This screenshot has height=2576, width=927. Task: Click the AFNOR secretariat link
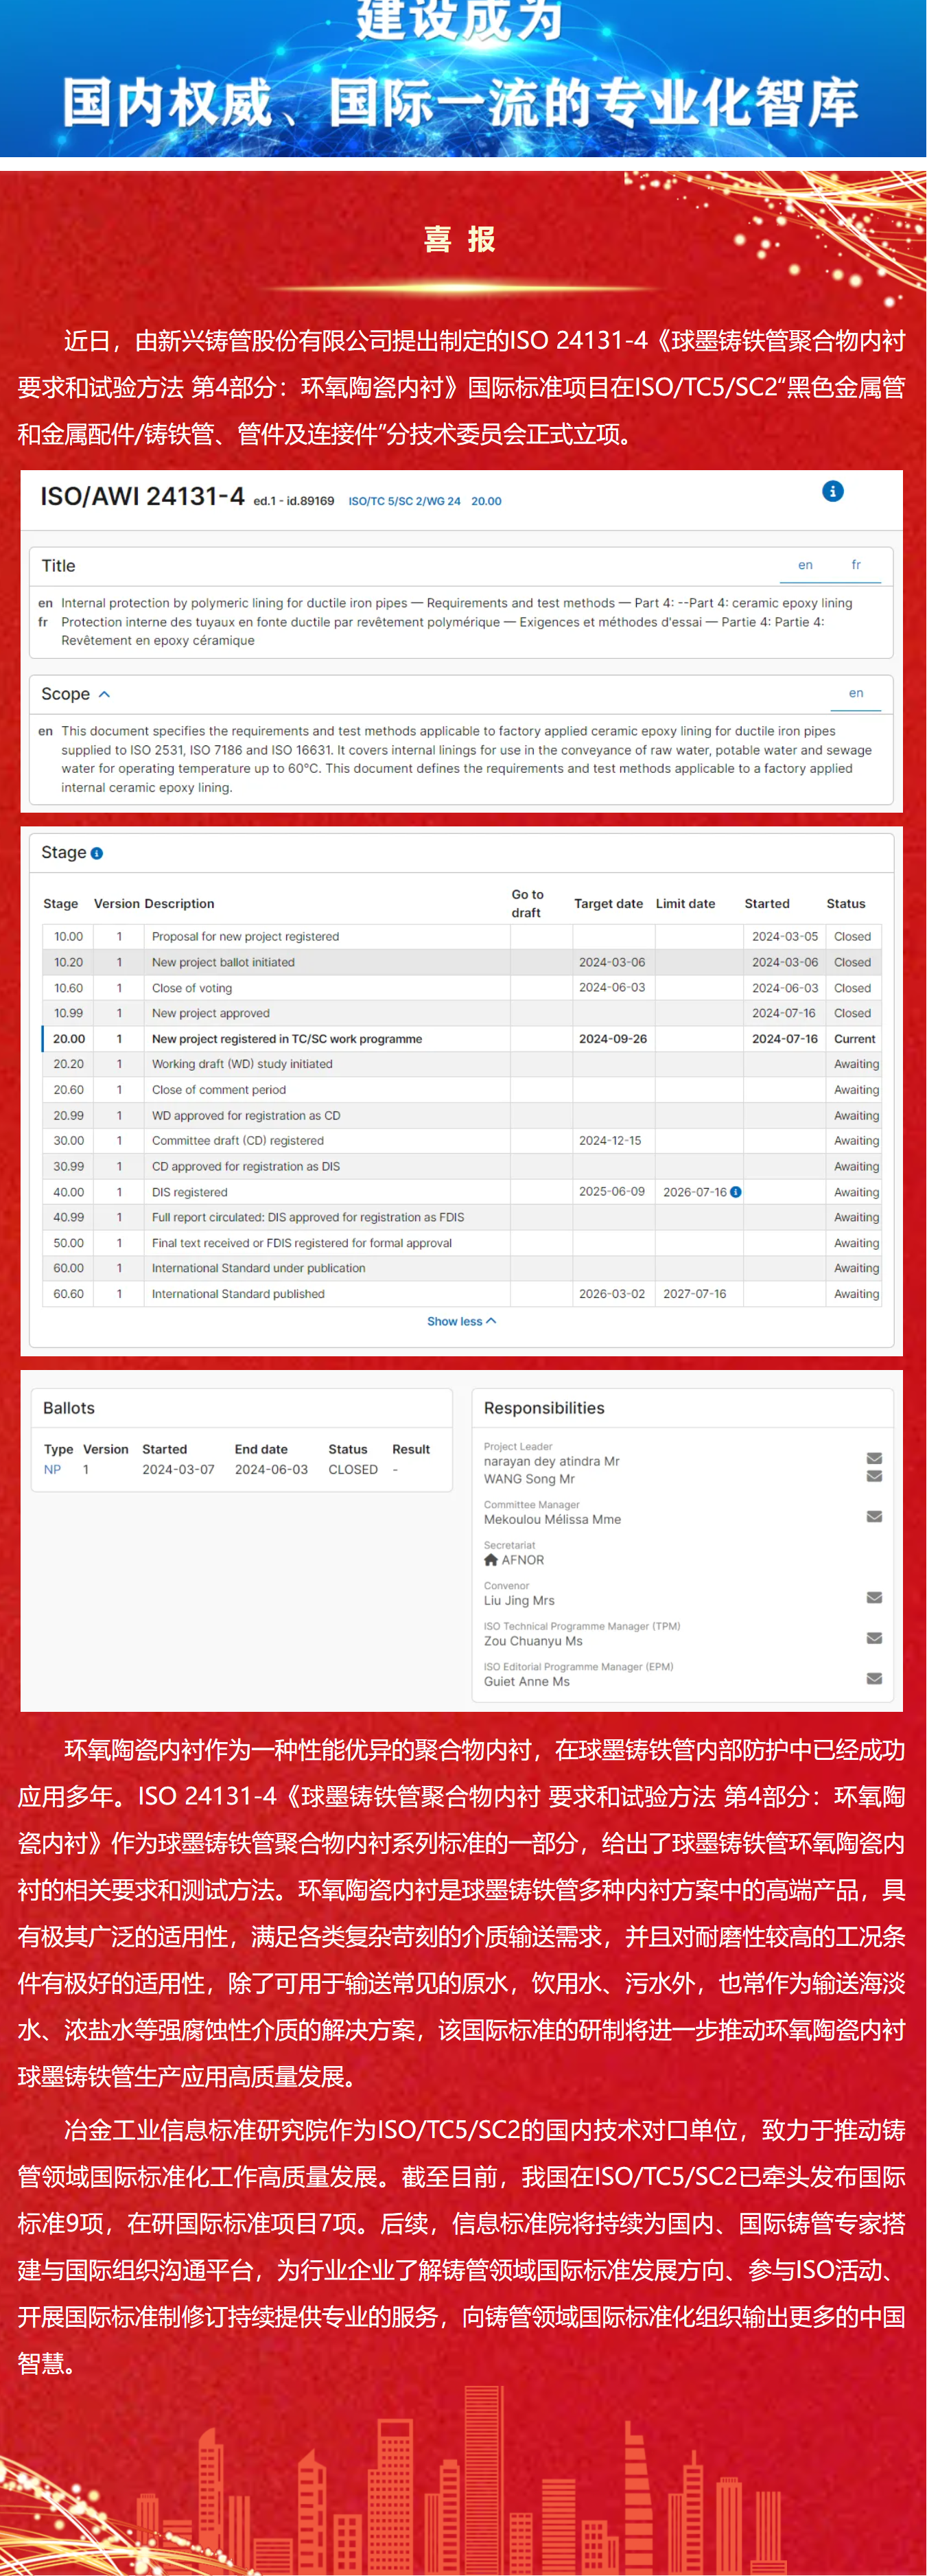click(522, 1560)
